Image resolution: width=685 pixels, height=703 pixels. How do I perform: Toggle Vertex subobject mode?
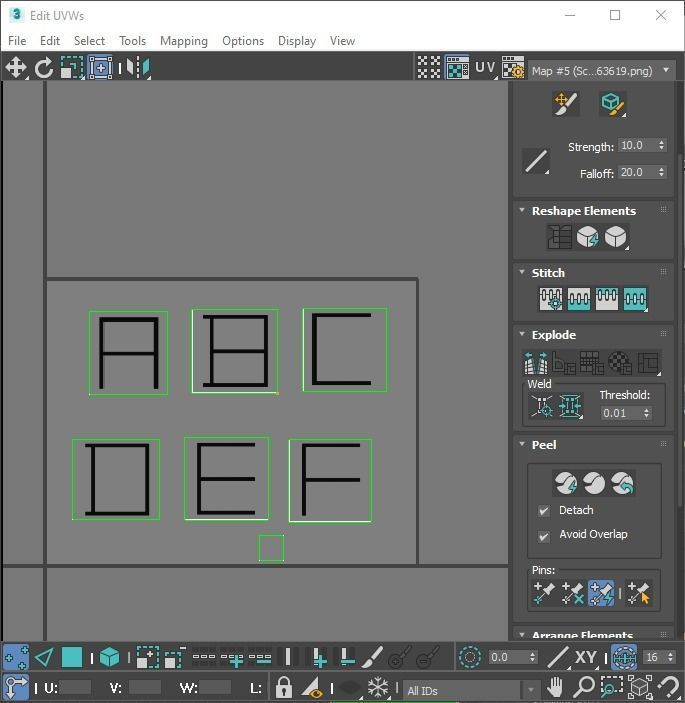click(16, 657)
